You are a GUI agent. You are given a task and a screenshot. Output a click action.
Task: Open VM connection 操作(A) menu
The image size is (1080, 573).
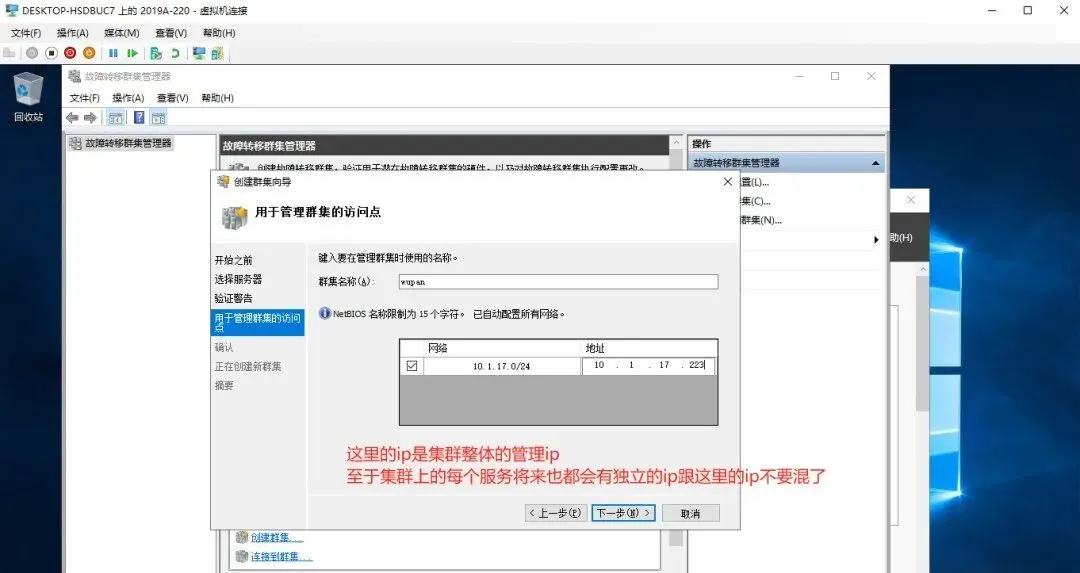73,33
